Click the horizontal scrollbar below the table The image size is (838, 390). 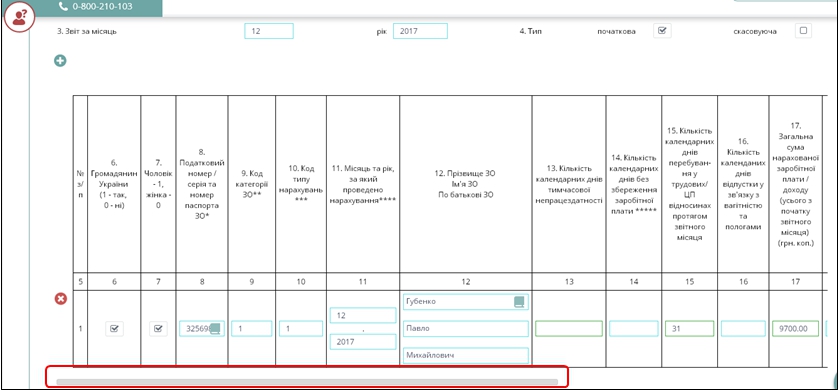[307, 381]
